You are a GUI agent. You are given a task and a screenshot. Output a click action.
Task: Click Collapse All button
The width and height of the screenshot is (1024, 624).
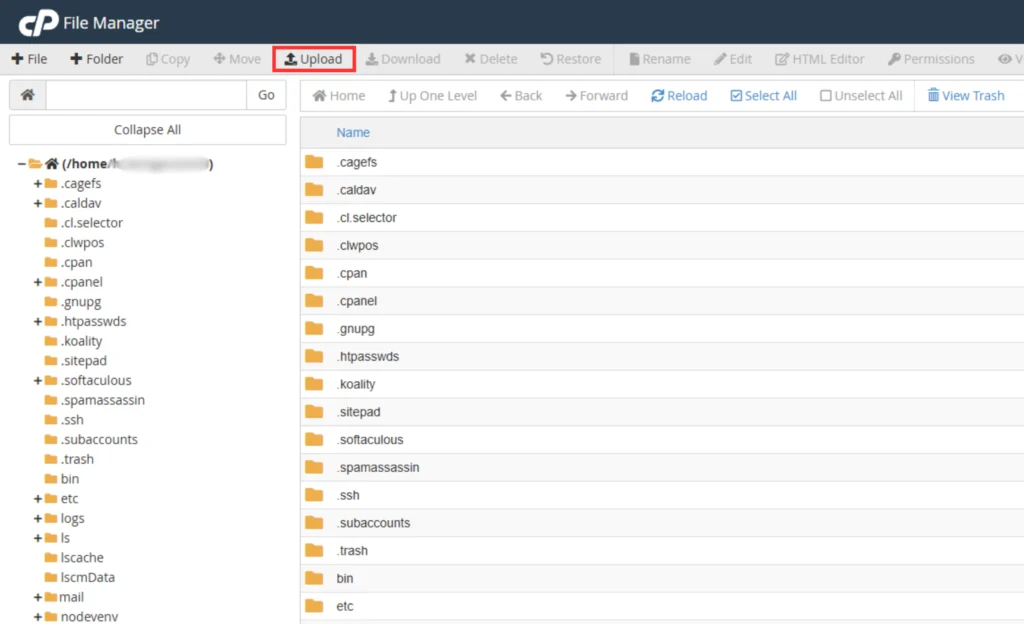[x=148, y=130]
